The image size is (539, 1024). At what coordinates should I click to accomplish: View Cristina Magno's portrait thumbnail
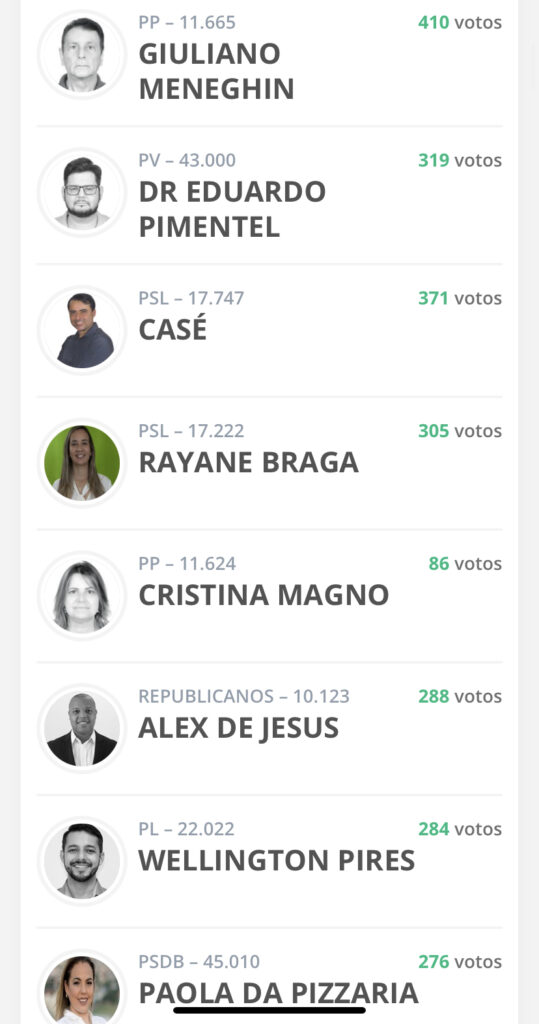(82, 596)
